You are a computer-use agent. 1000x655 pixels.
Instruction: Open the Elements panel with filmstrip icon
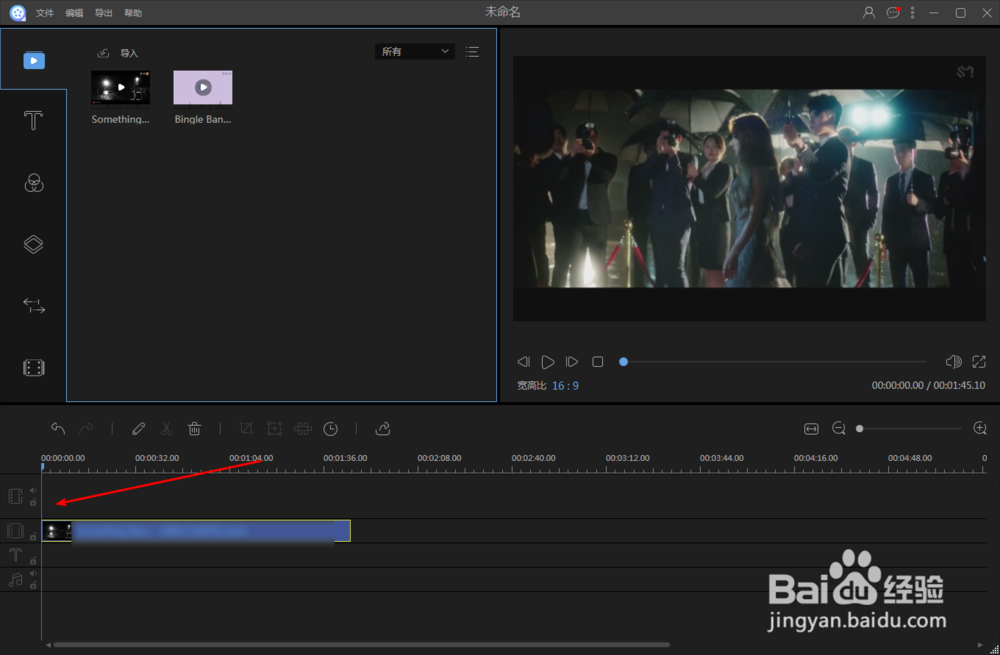pos(33,367)
